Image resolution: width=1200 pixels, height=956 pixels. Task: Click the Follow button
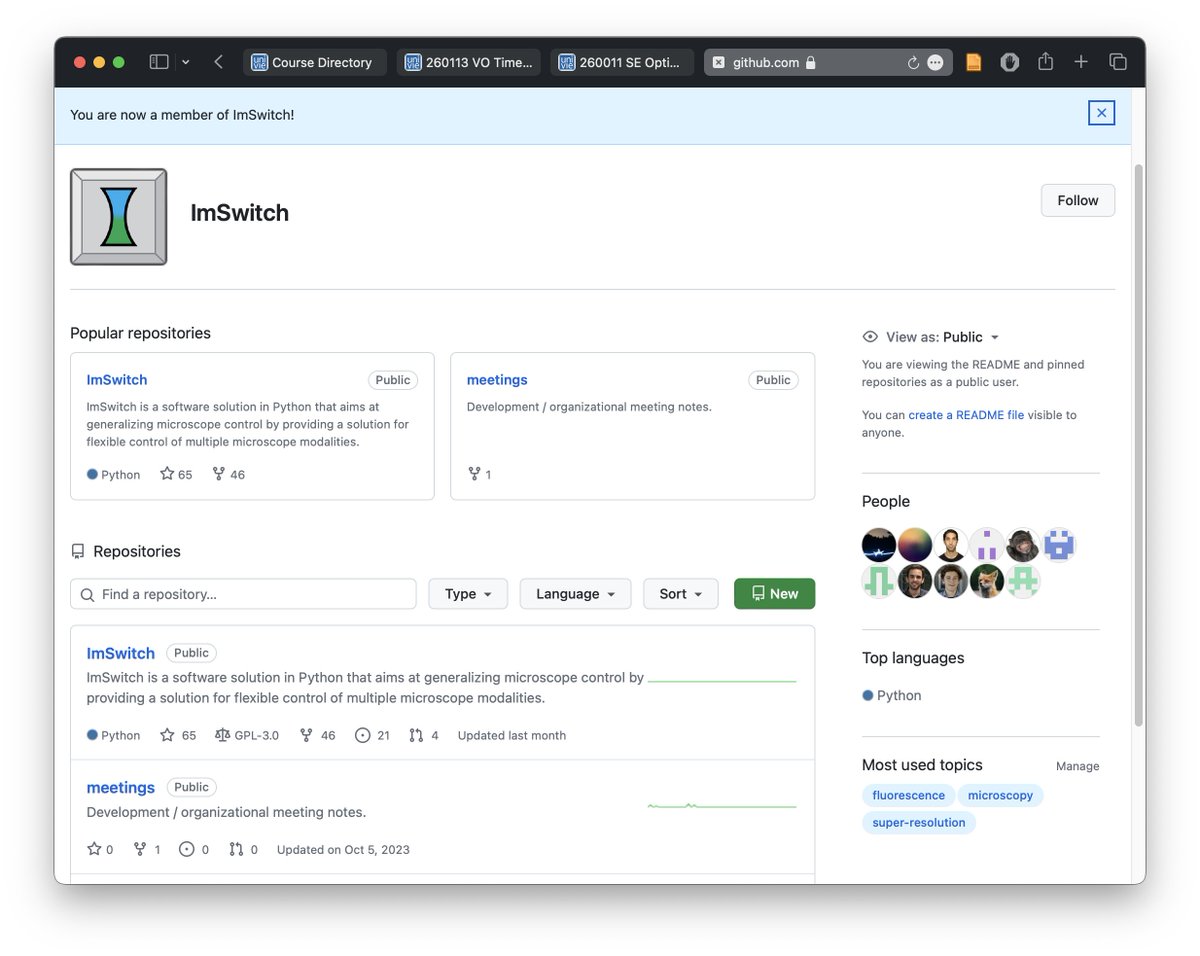click(1077, 200)
